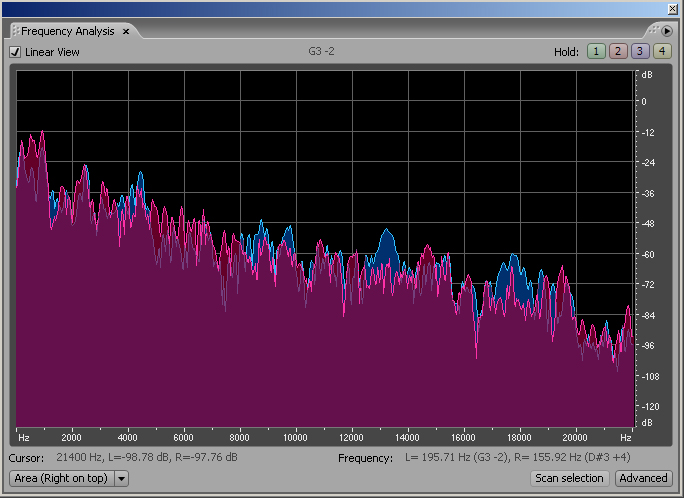Uncheck the Linear View checkbox
684x498 pixels.
[x=15, y=52]
